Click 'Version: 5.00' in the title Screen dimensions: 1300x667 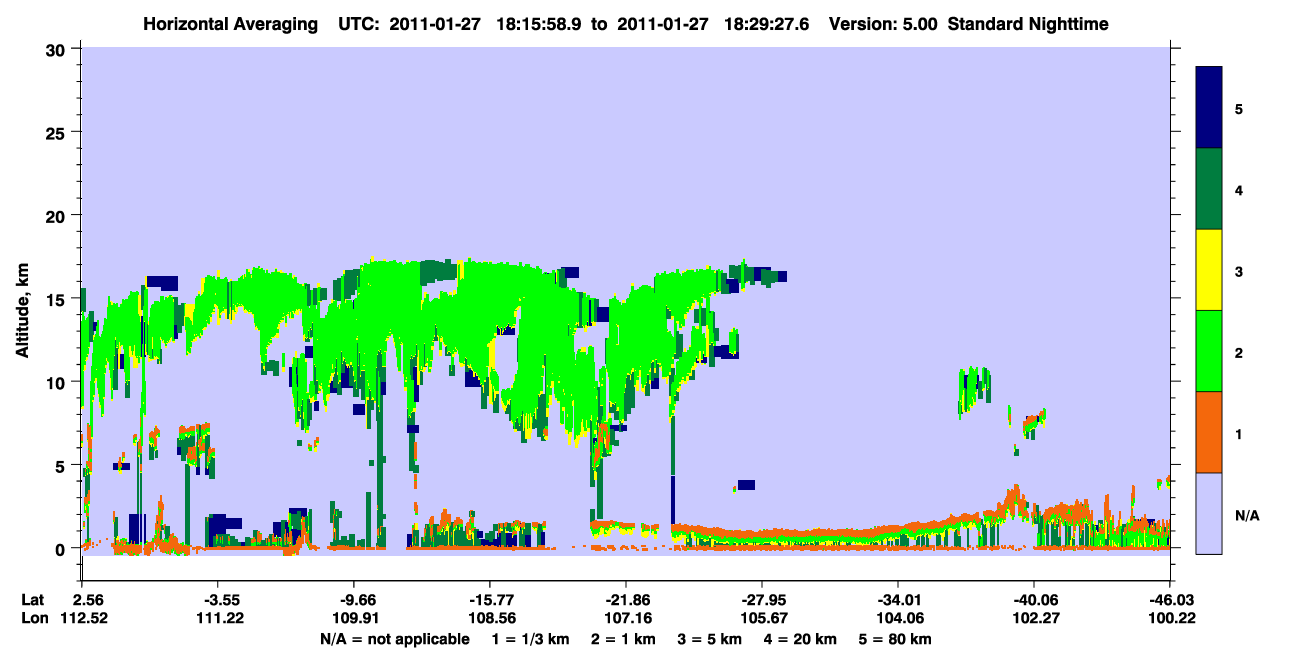pyautogui.click(x=883, y=23)
